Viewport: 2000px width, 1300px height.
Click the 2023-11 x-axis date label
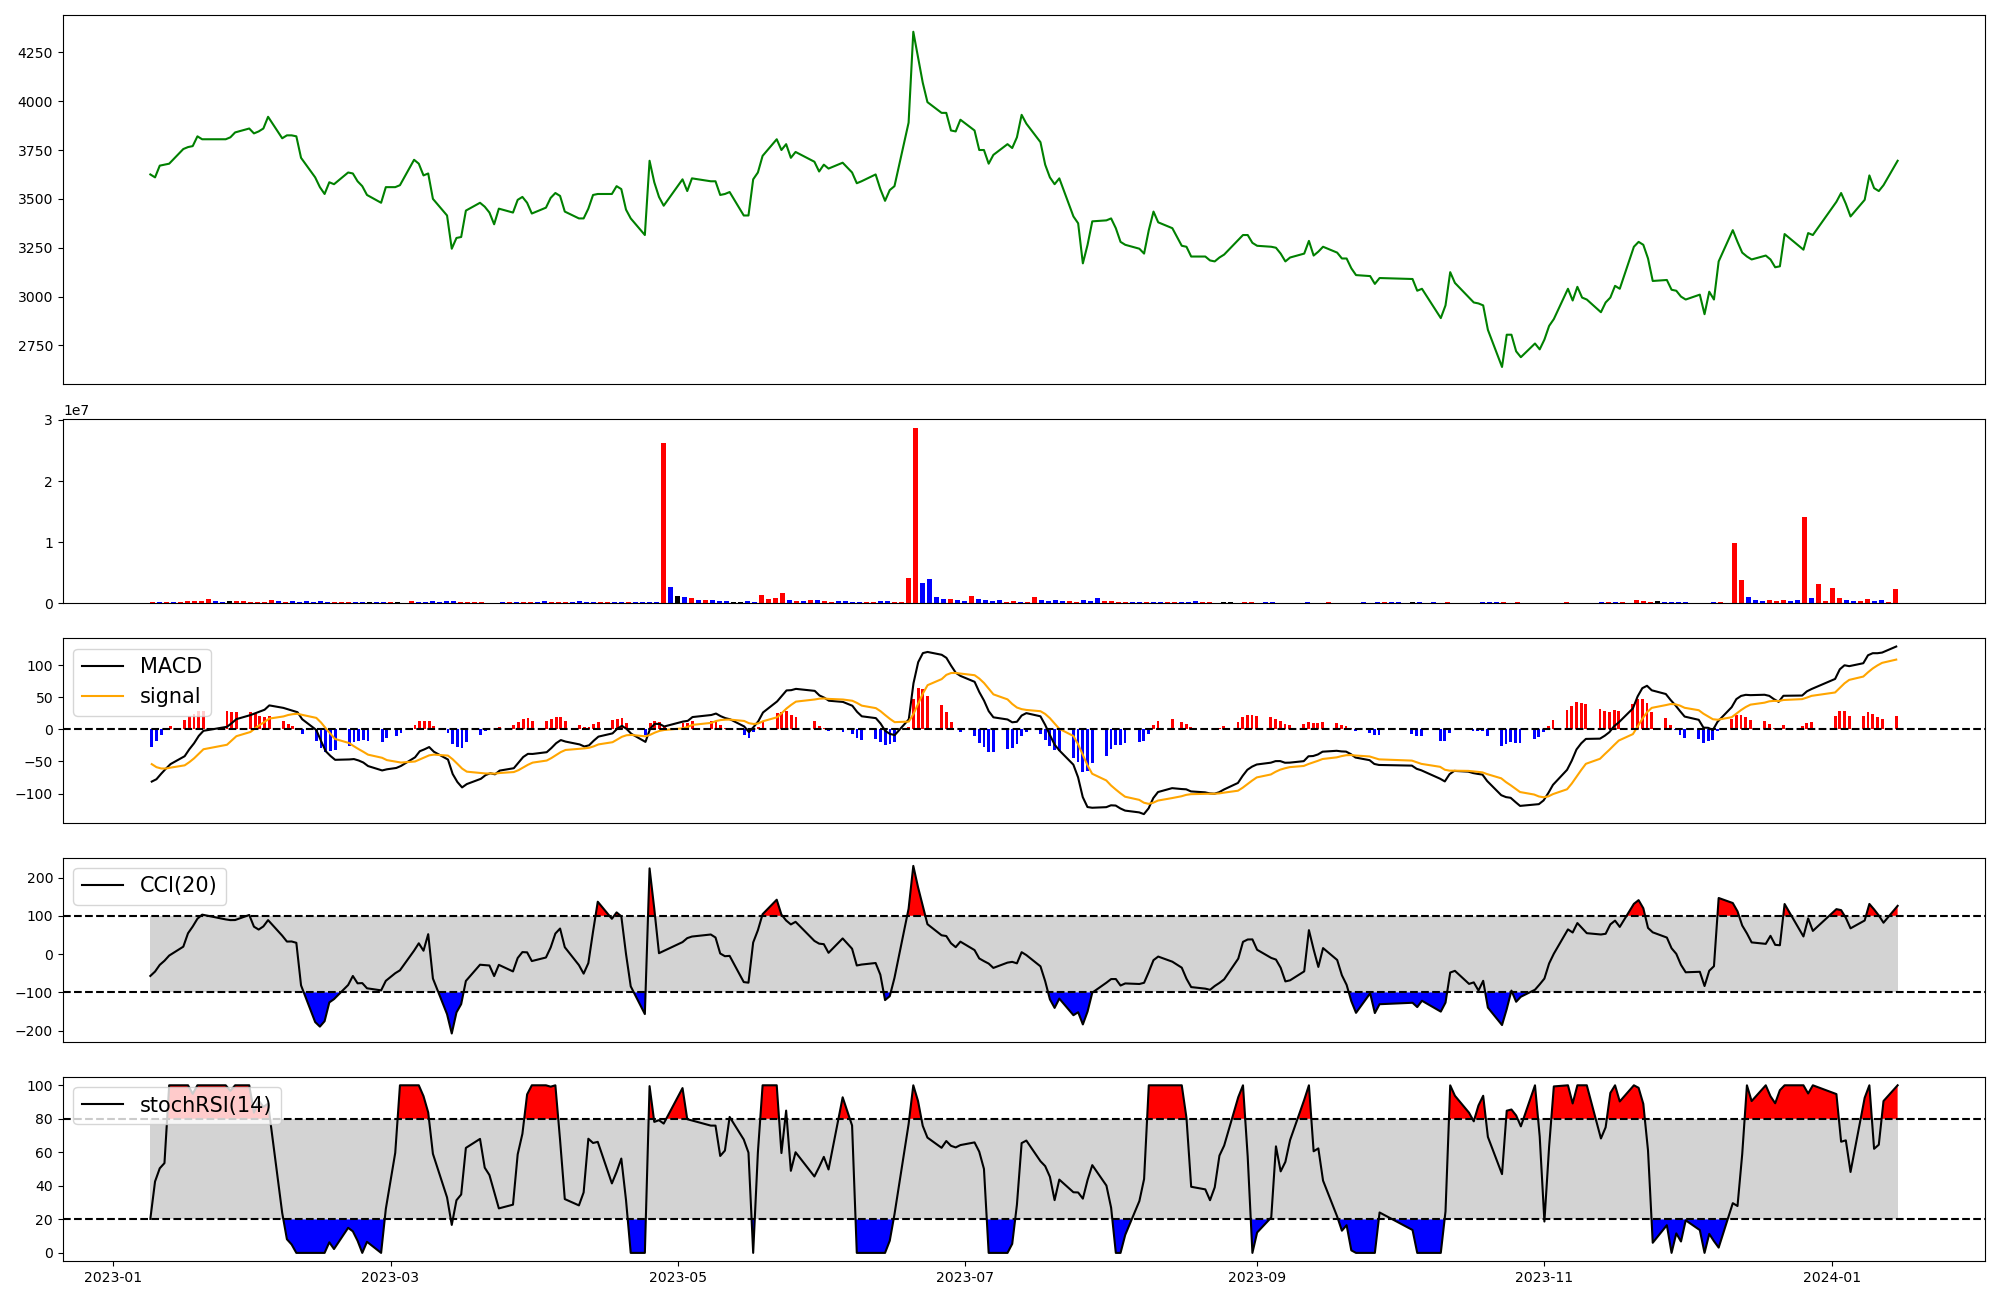point(1545,1277)
